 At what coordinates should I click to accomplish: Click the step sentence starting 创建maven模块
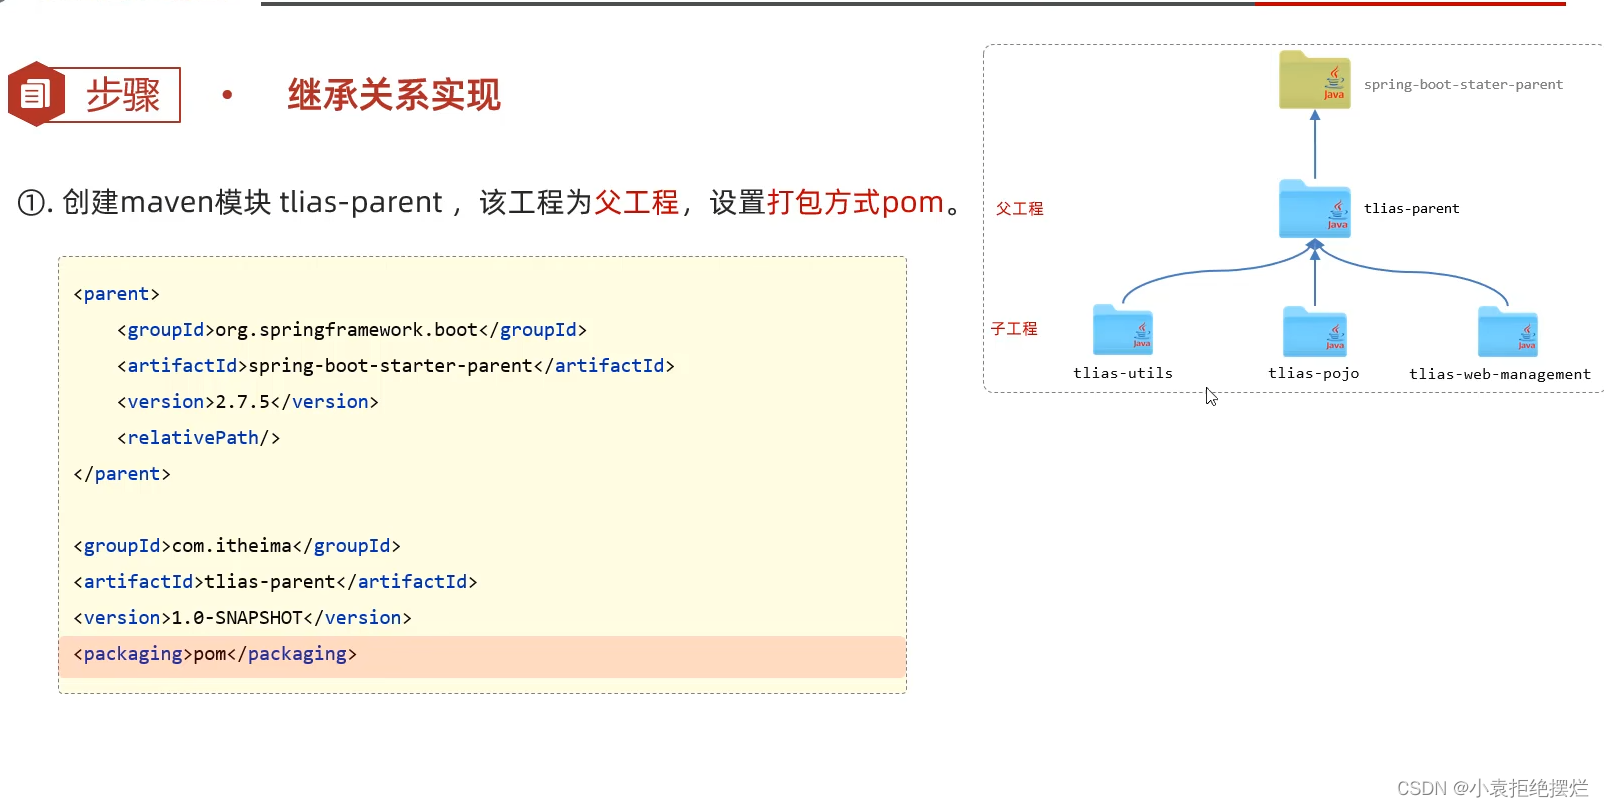490,203
